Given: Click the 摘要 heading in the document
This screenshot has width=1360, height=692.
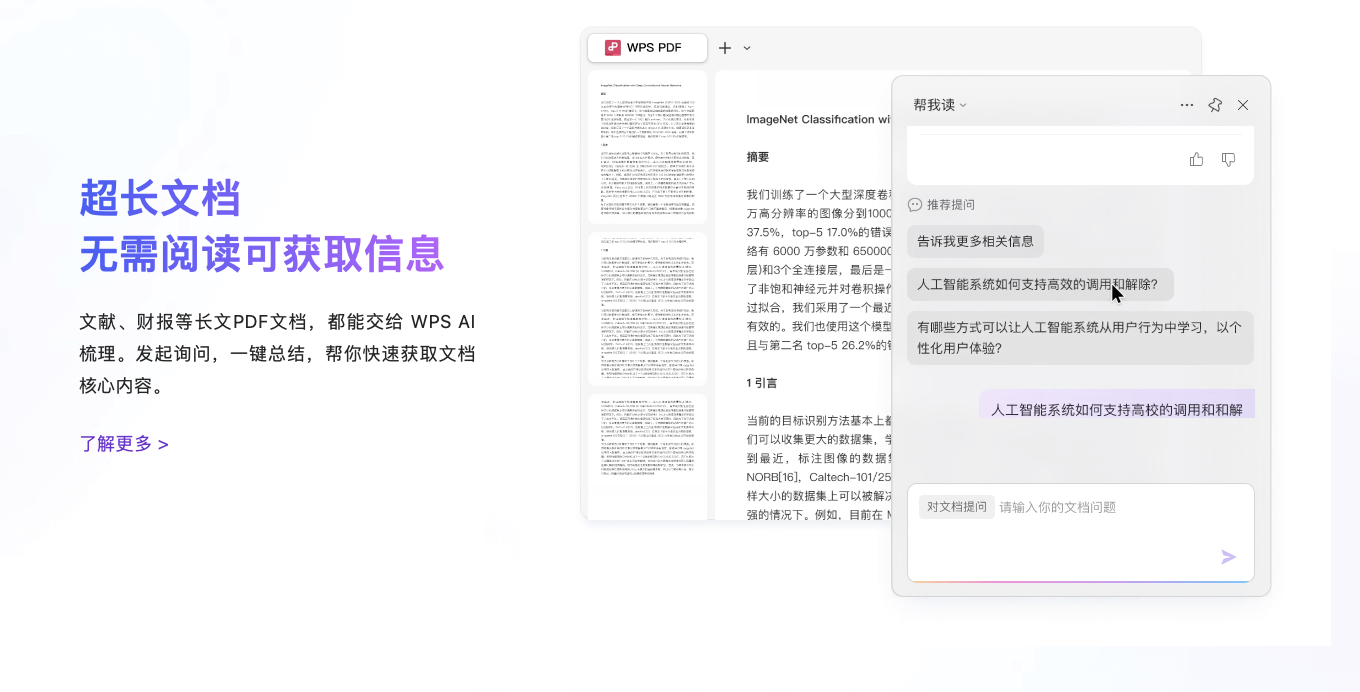Looking at the screenshot, I should tap(758, 157).
